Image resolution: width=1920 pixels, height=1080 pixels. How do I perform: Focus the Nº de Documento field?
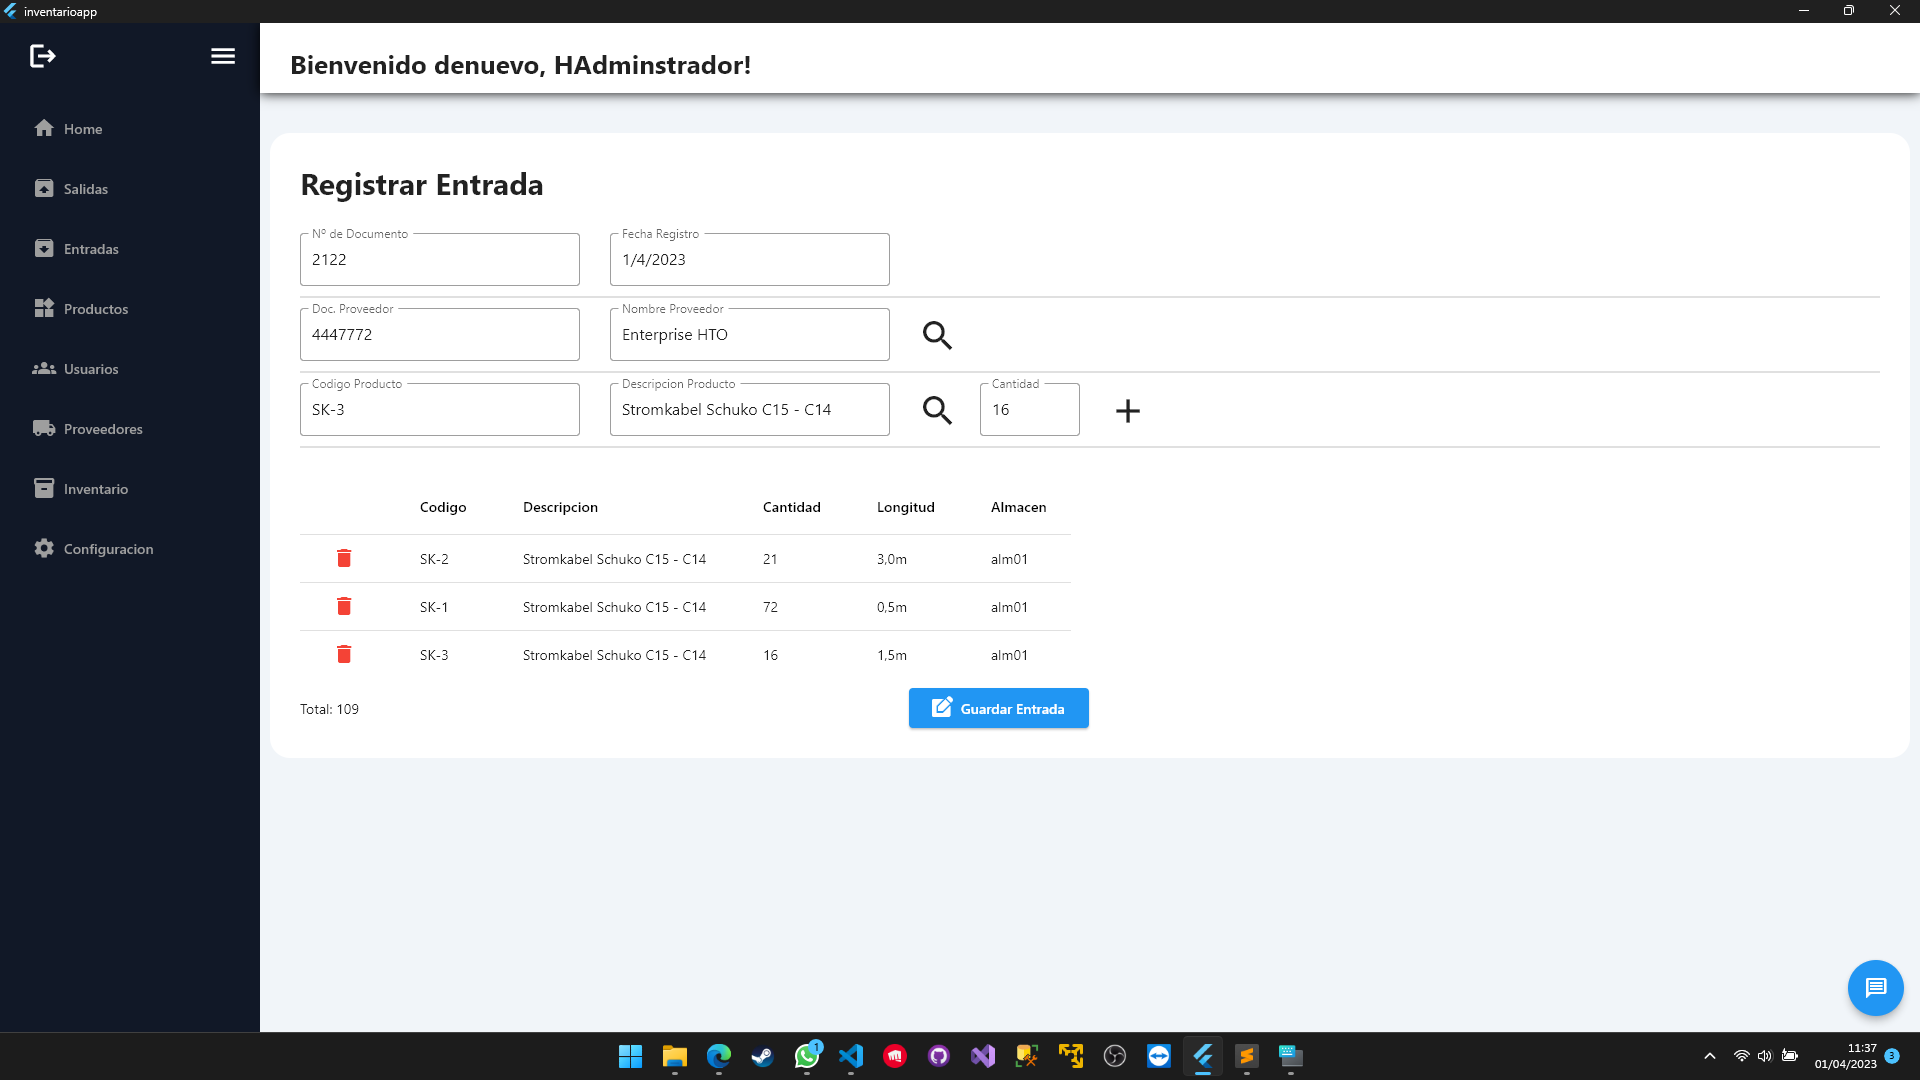(440, 260)
